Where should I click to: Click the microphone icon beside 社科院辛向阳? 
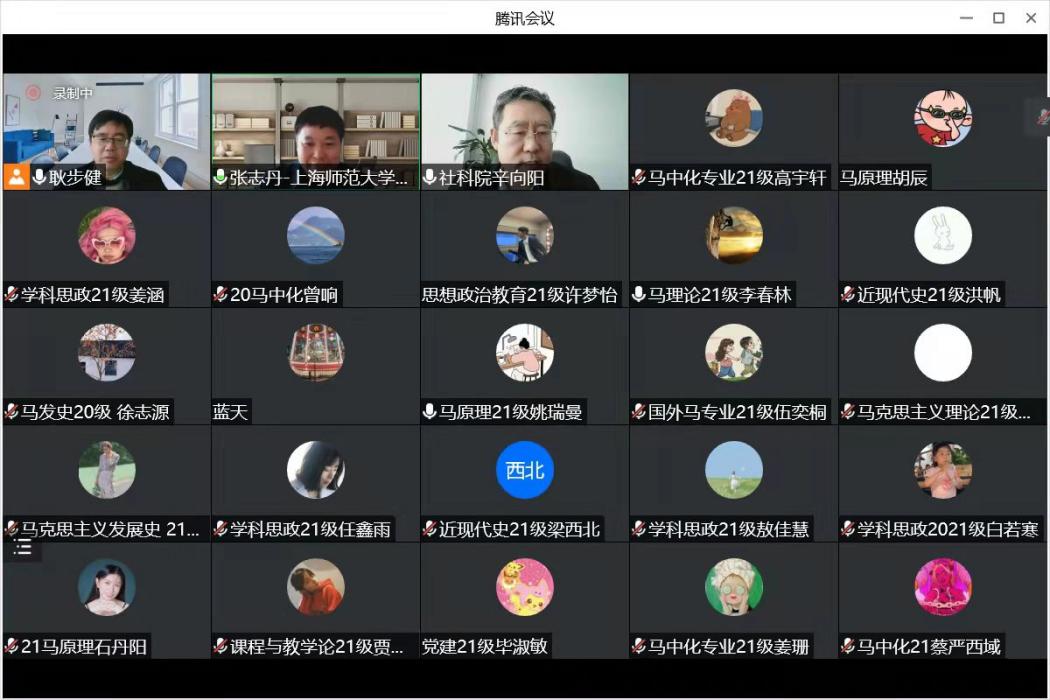point(430,178)
